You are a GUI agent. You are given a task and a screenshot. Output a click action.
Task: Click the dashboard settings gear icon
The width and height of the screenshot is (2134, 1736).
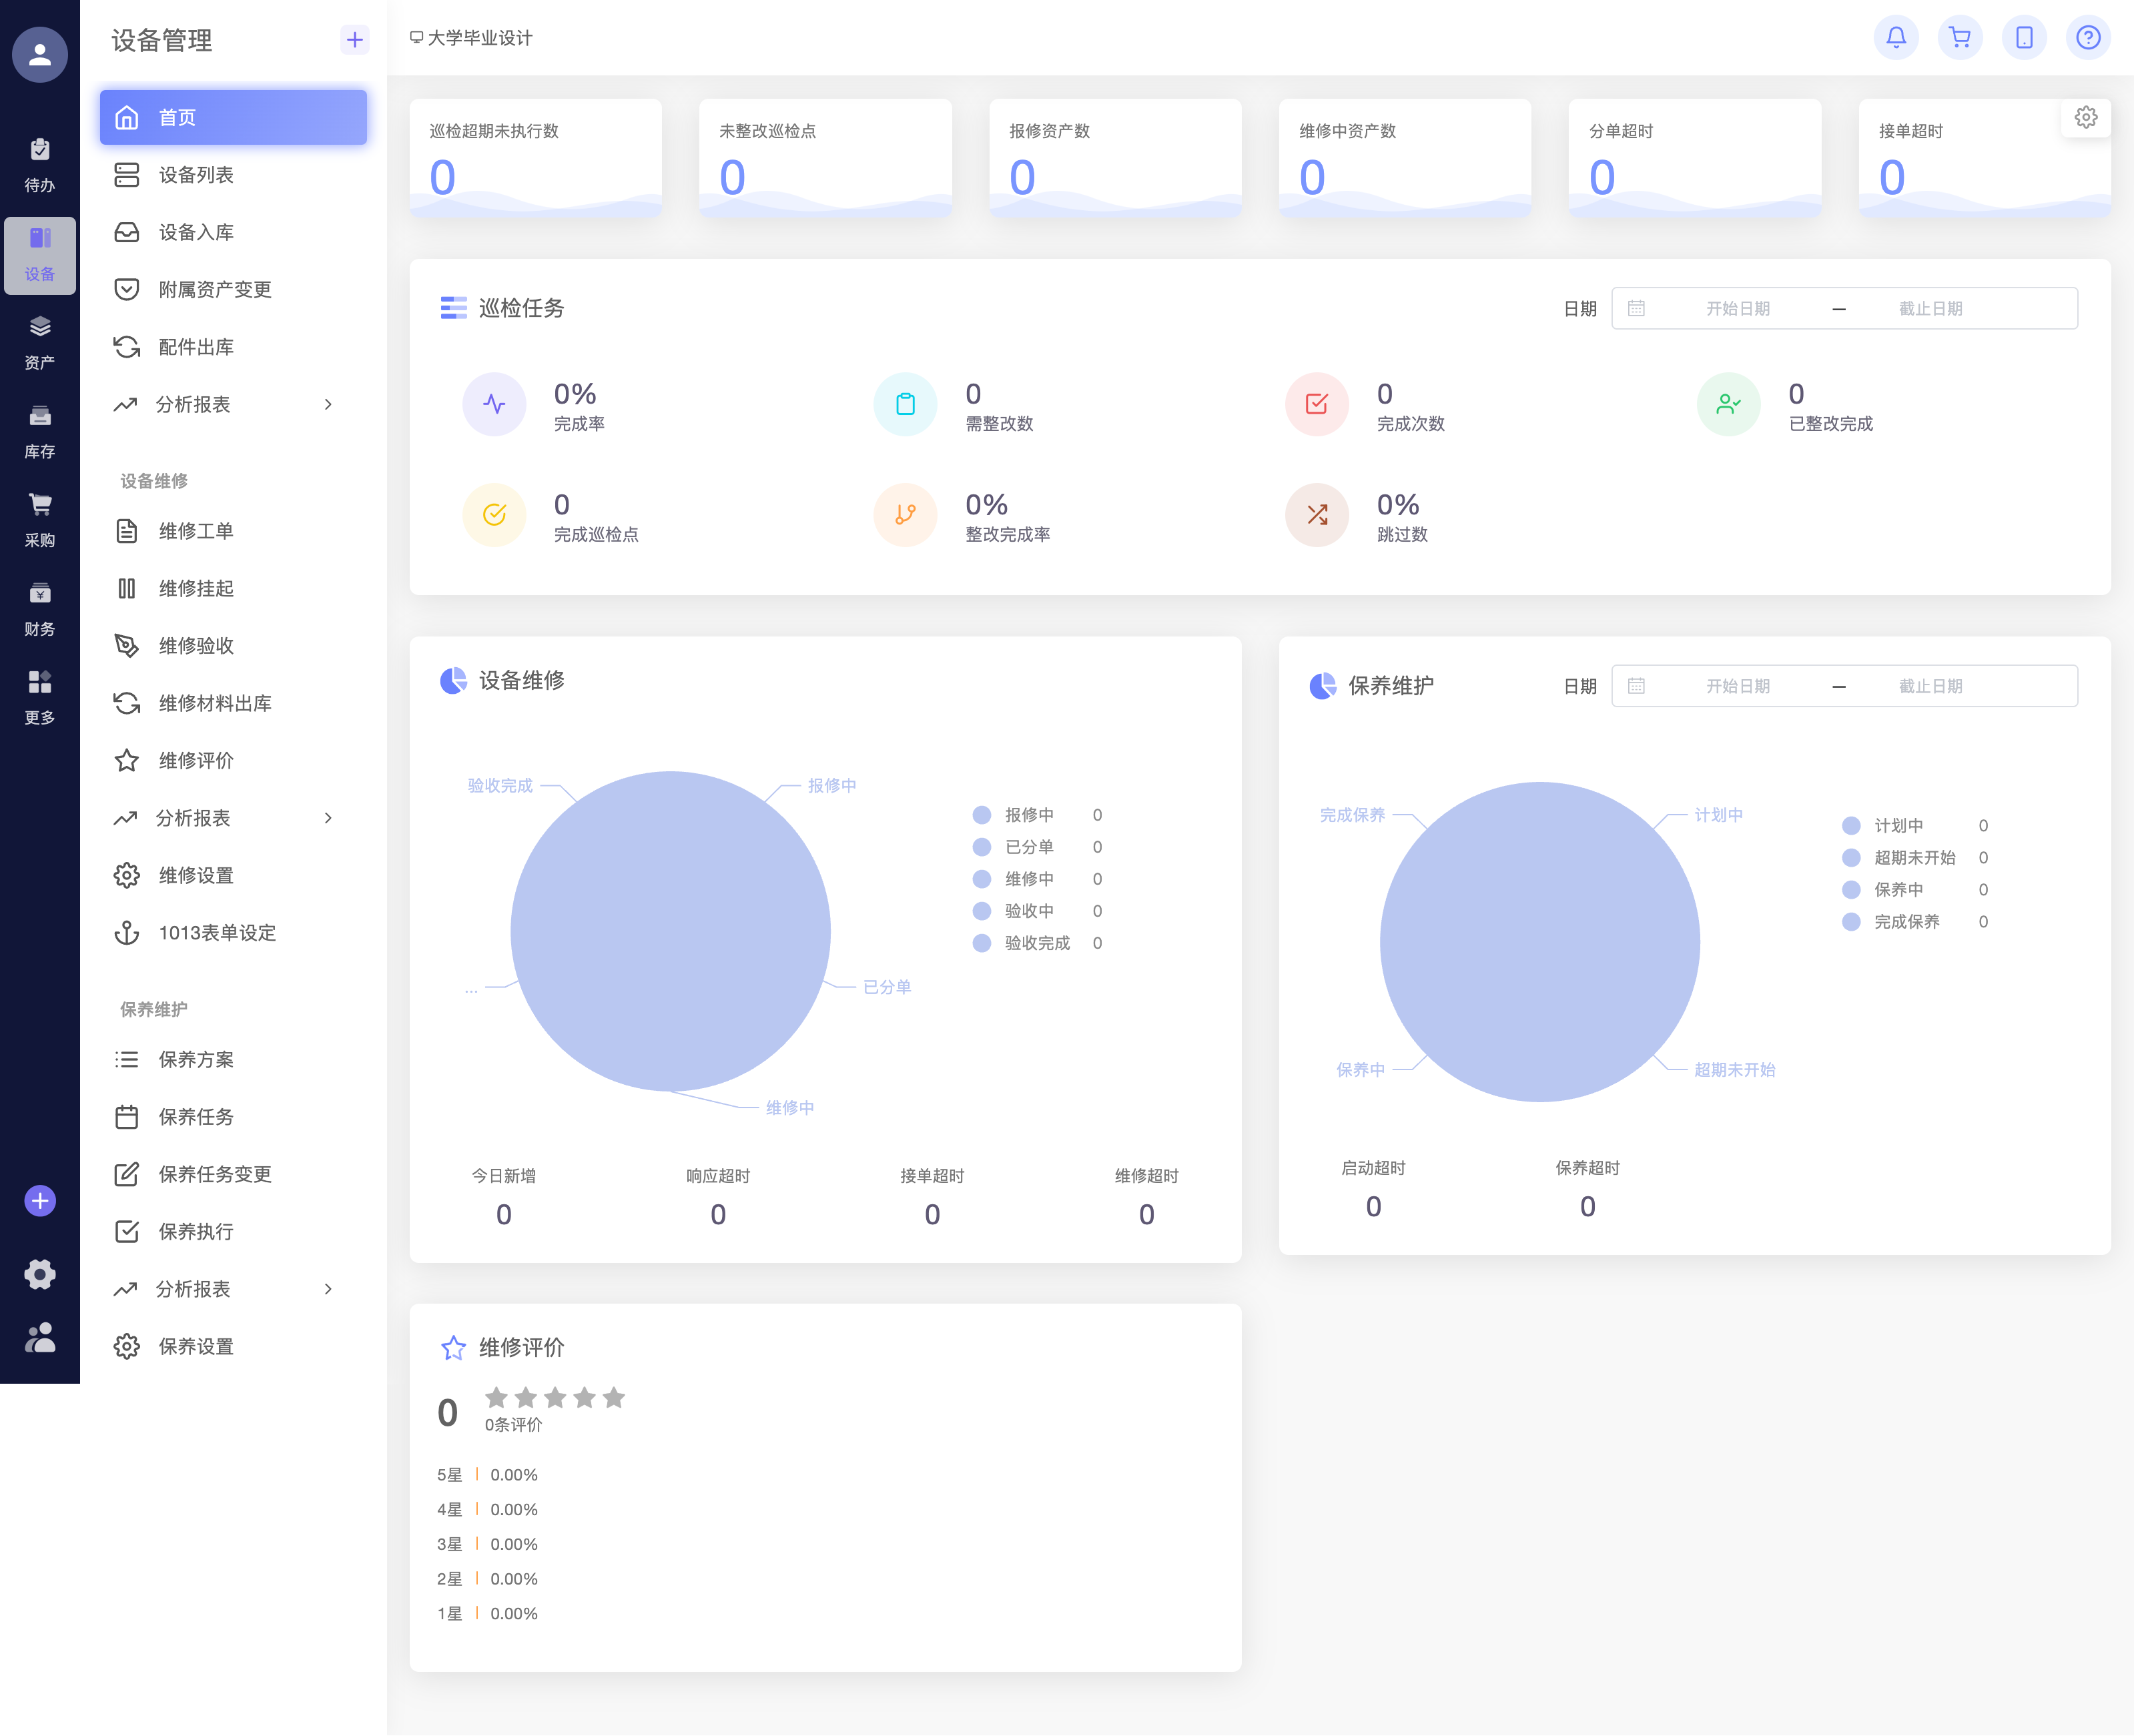(2085, 118)
